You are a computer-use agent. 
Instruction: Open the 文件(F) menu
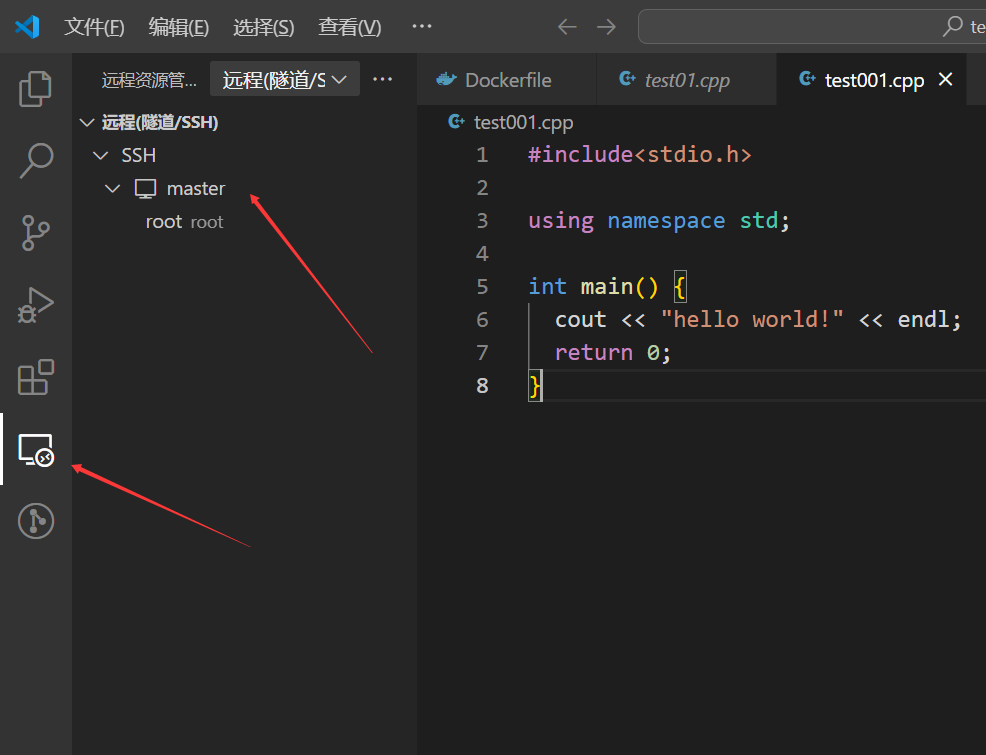click(x=94, y=27)
